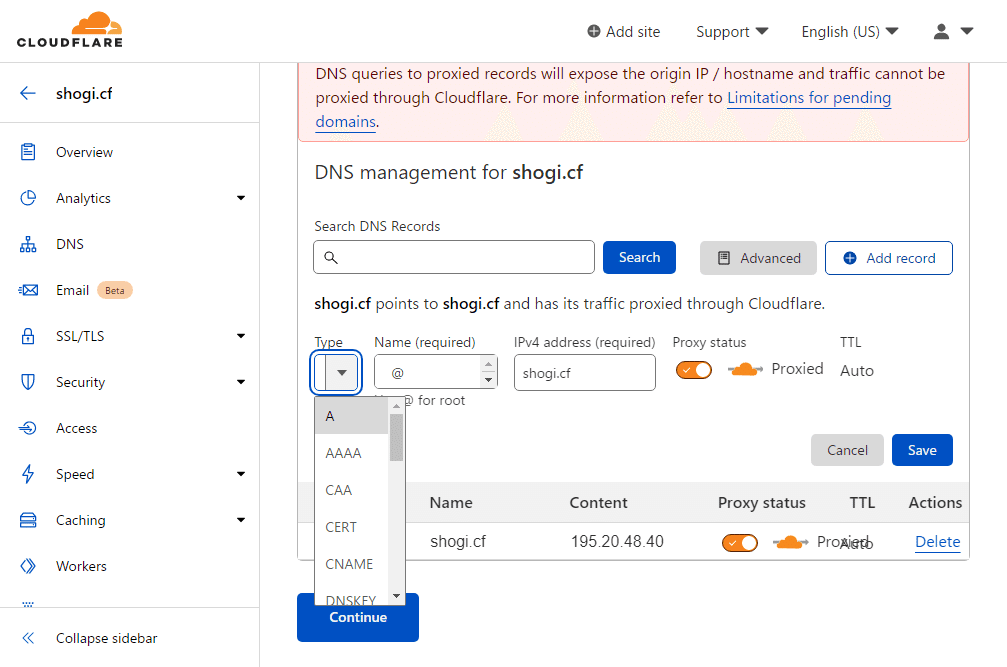This screenshot has height=667, width=1007.
Task: Select A record type in the list
Action: 351,416
